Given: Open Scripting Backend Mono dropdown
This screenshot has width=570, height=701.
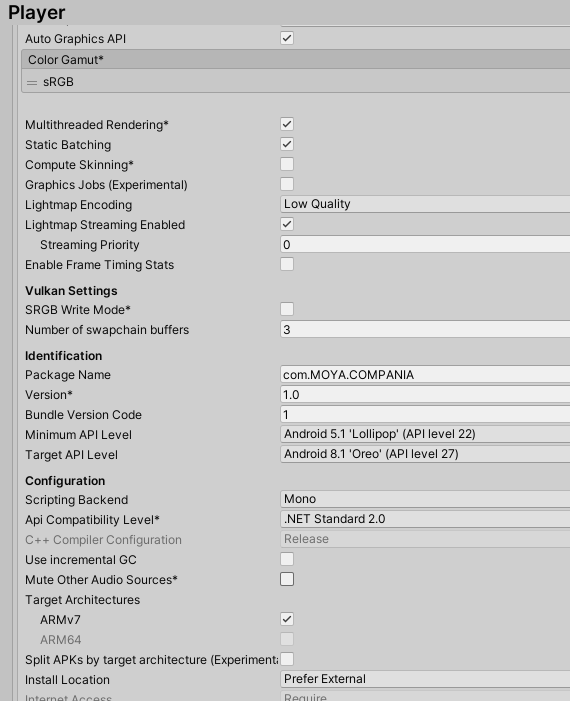Looking at the screenshot, I should tap(425, 499).
